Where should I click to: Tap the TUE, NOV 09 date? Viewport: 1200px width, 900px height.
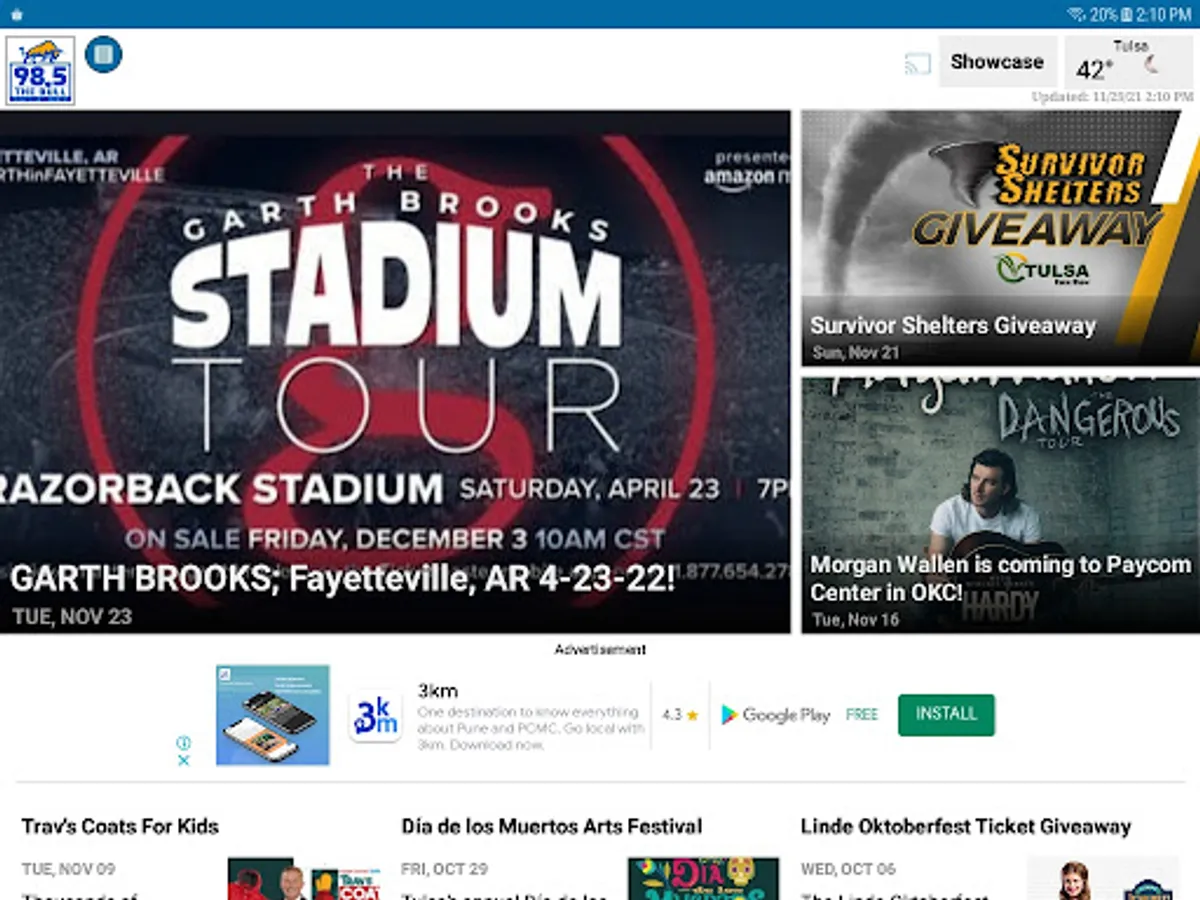(x=69, y=869)
